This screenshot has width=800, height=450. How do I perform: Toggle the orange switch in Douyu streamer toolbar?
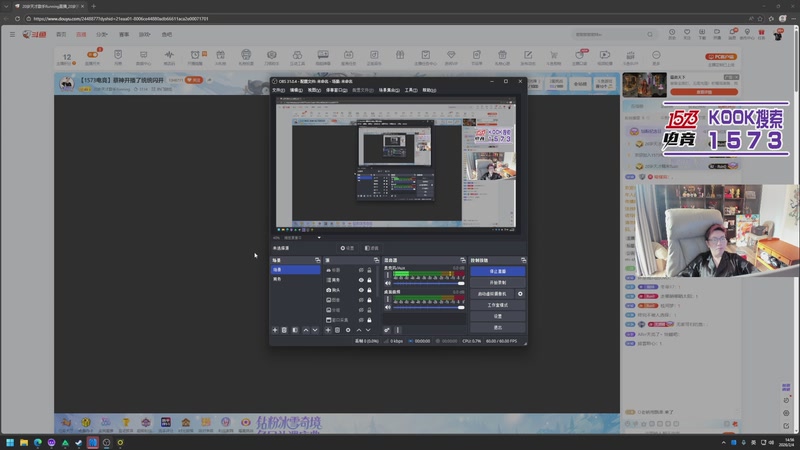click(92, 55)
